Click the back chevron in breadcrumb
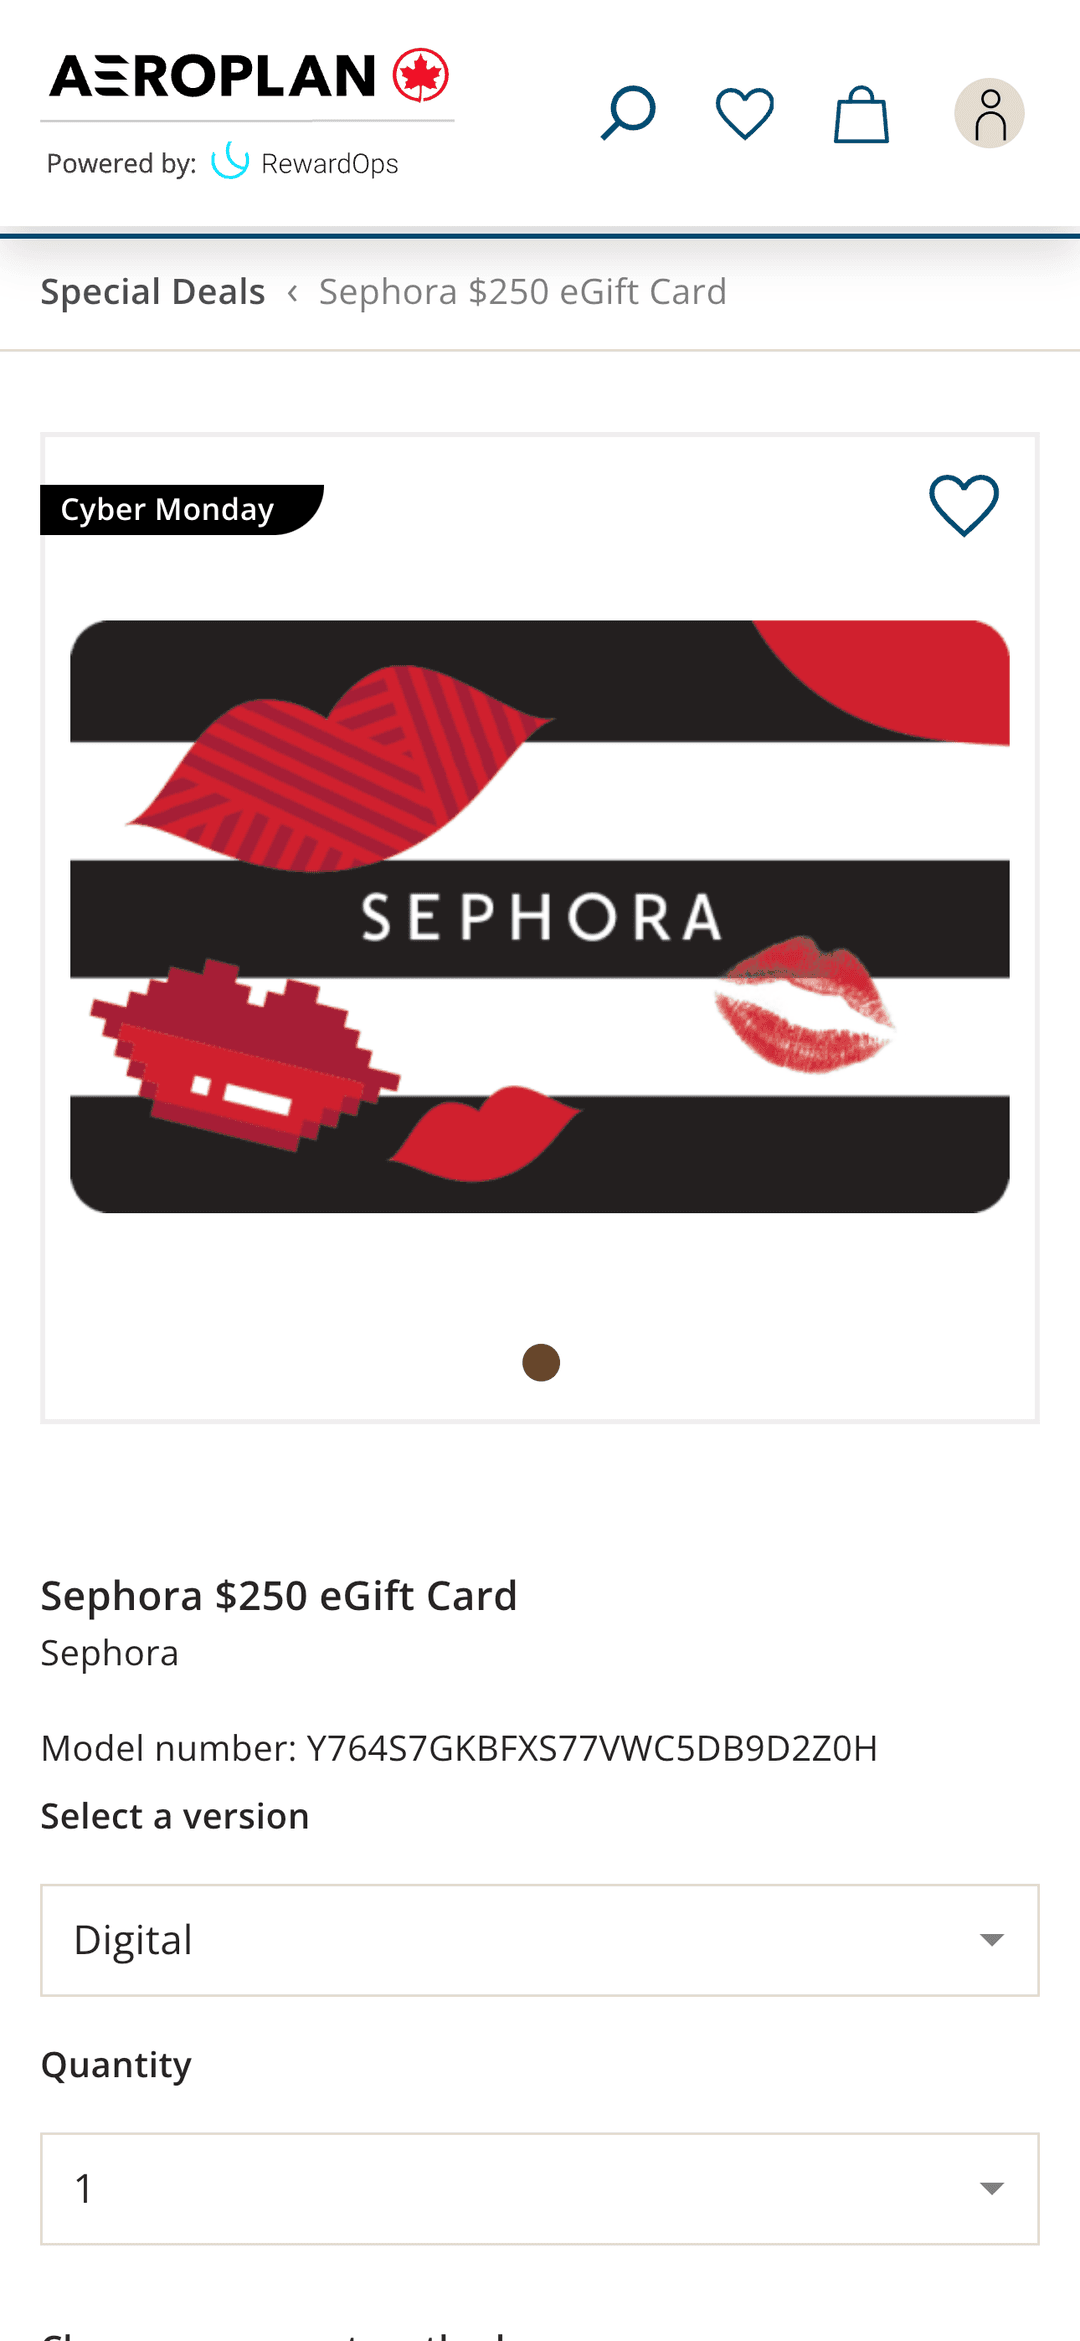Screen dimensions: 1080x2341 point(292,293)
